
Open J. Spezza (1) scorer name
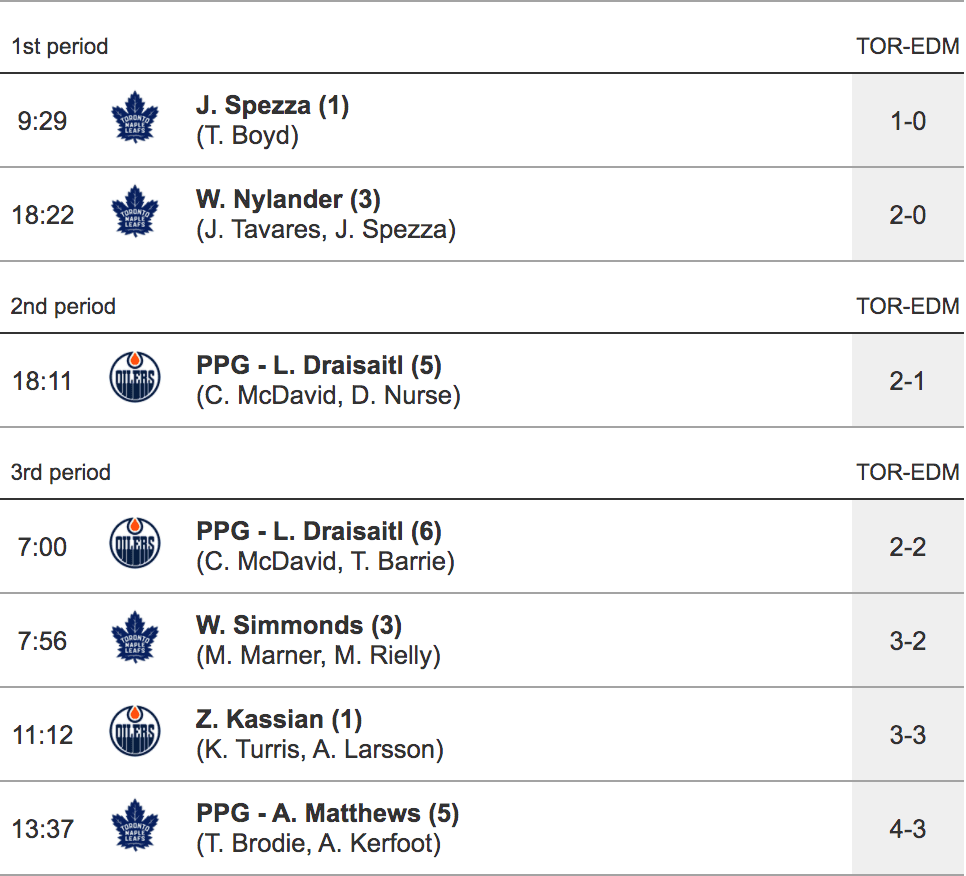[x=272, y=106]
